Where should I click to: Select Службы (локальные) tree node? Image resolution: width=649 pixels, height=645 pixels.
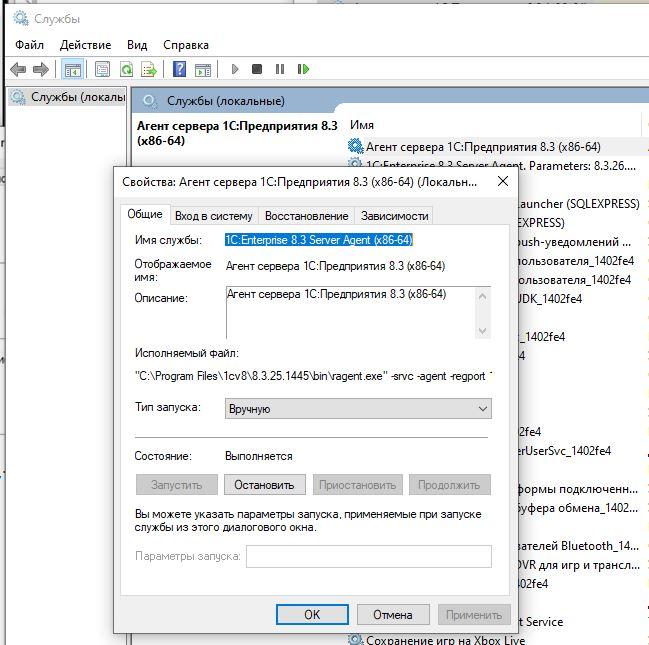coord(67,97)
